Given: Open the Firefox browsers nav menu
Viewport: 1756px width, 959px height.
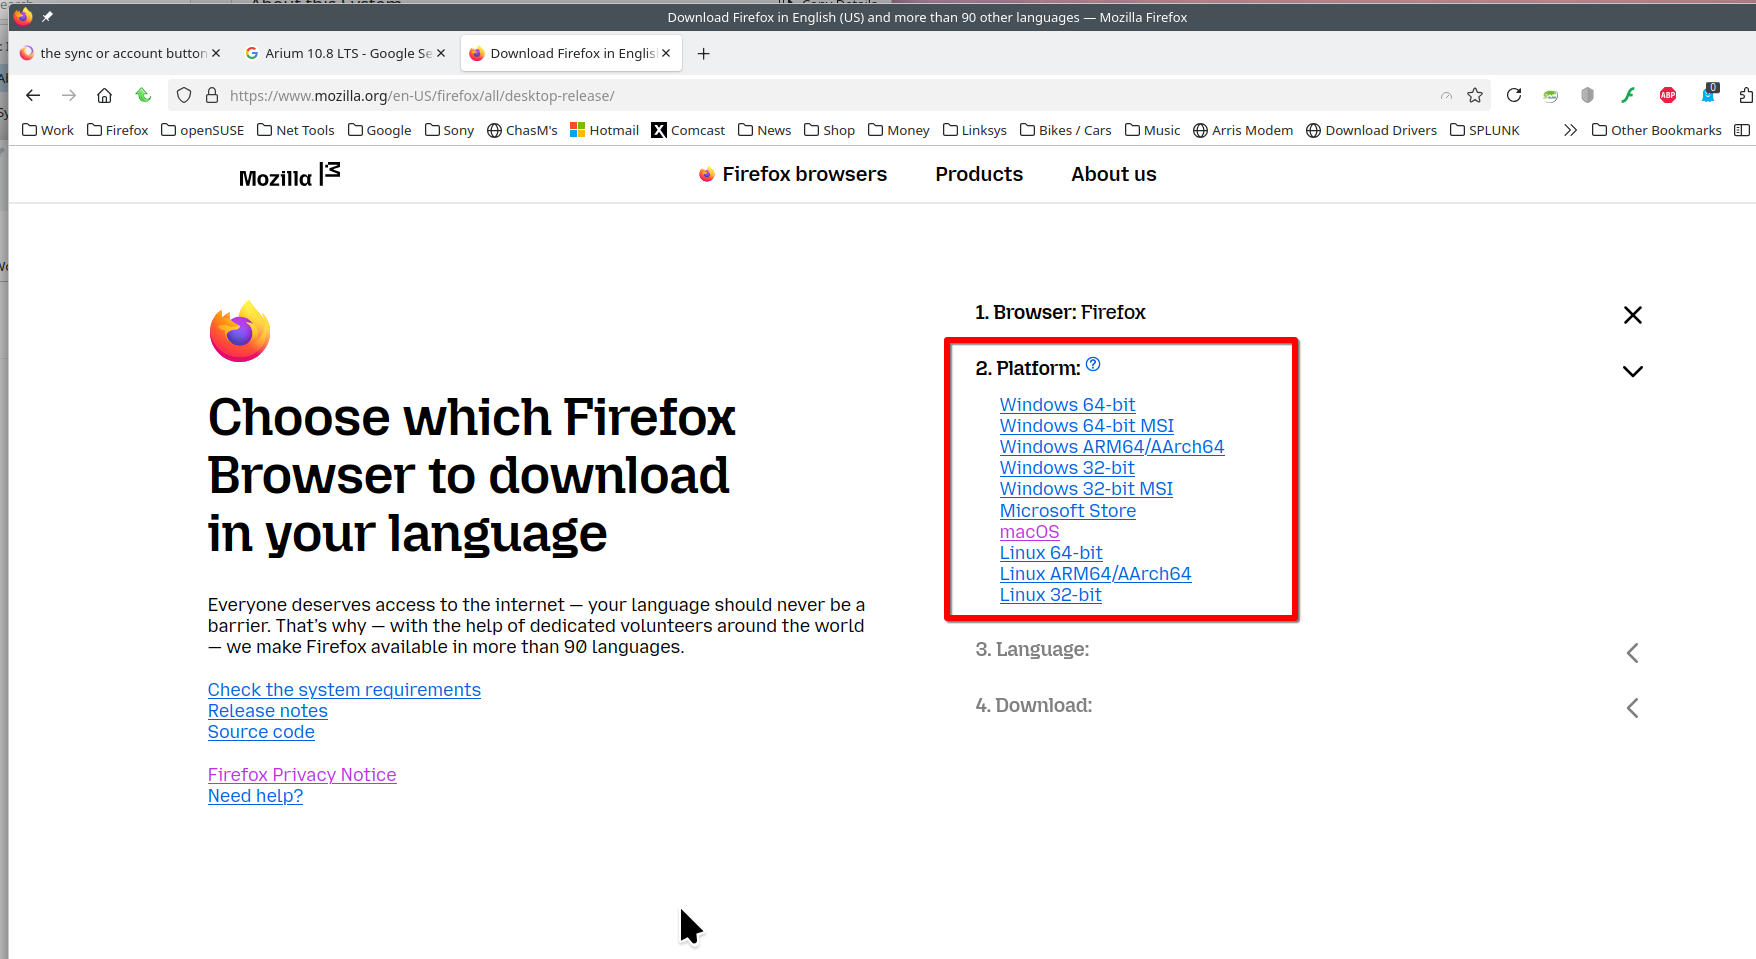Looking at the screenshot, I should (x=793, y=174).
